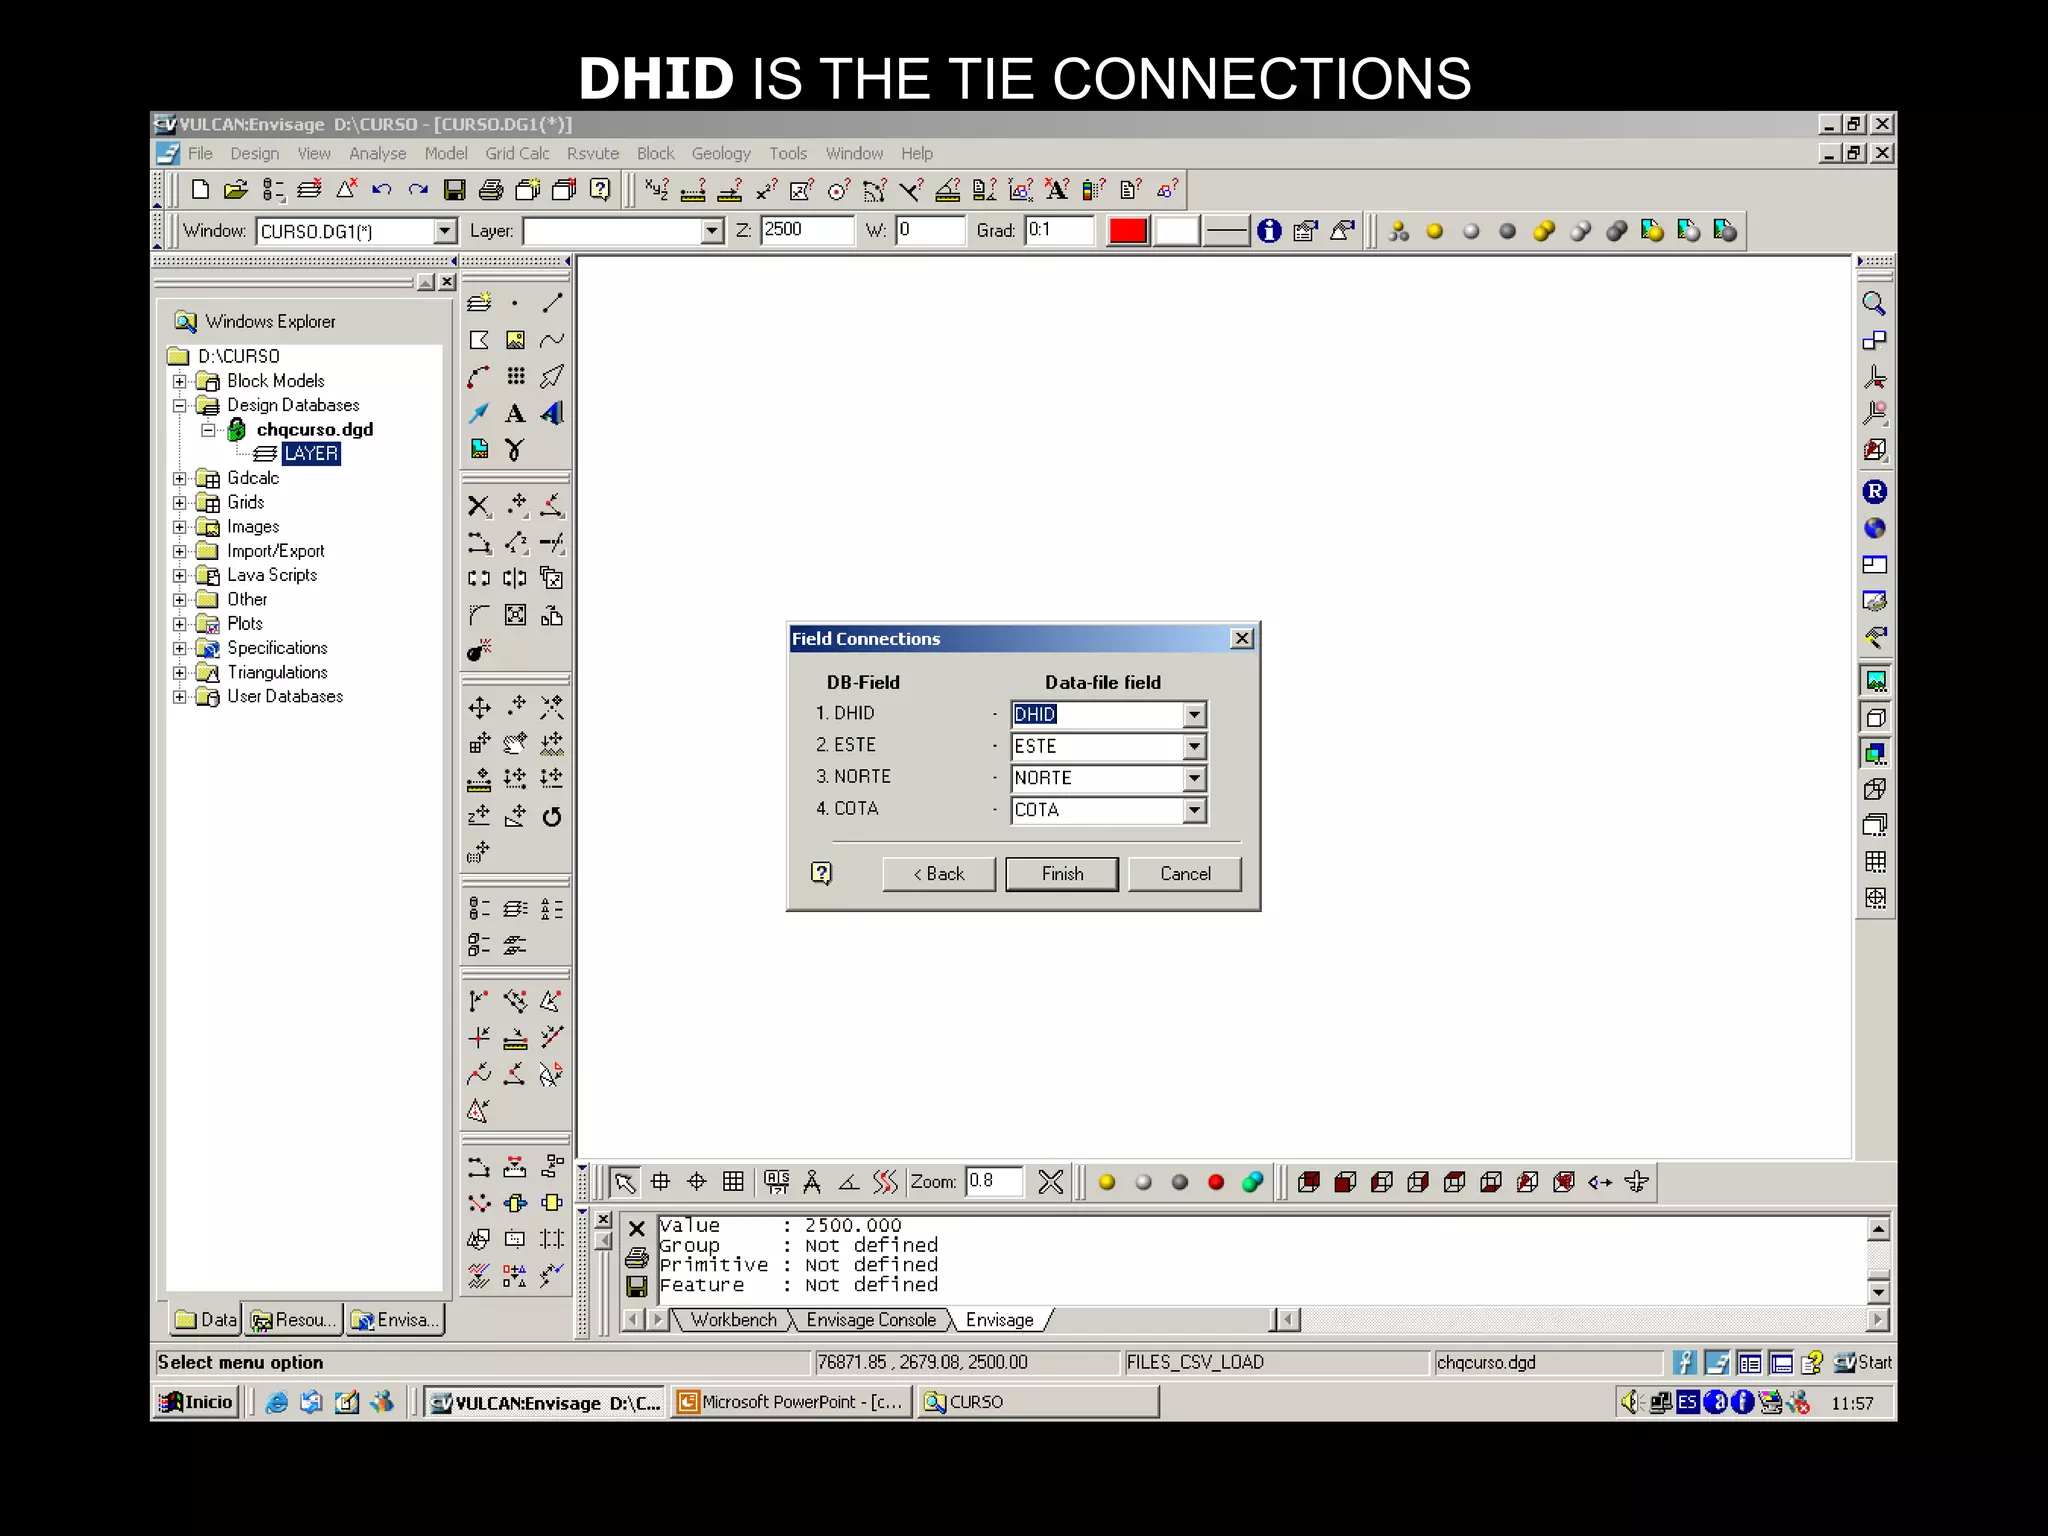Open the Geology menu
Viewport: 2048px width, 1536px height.
[x=720, y=154]
